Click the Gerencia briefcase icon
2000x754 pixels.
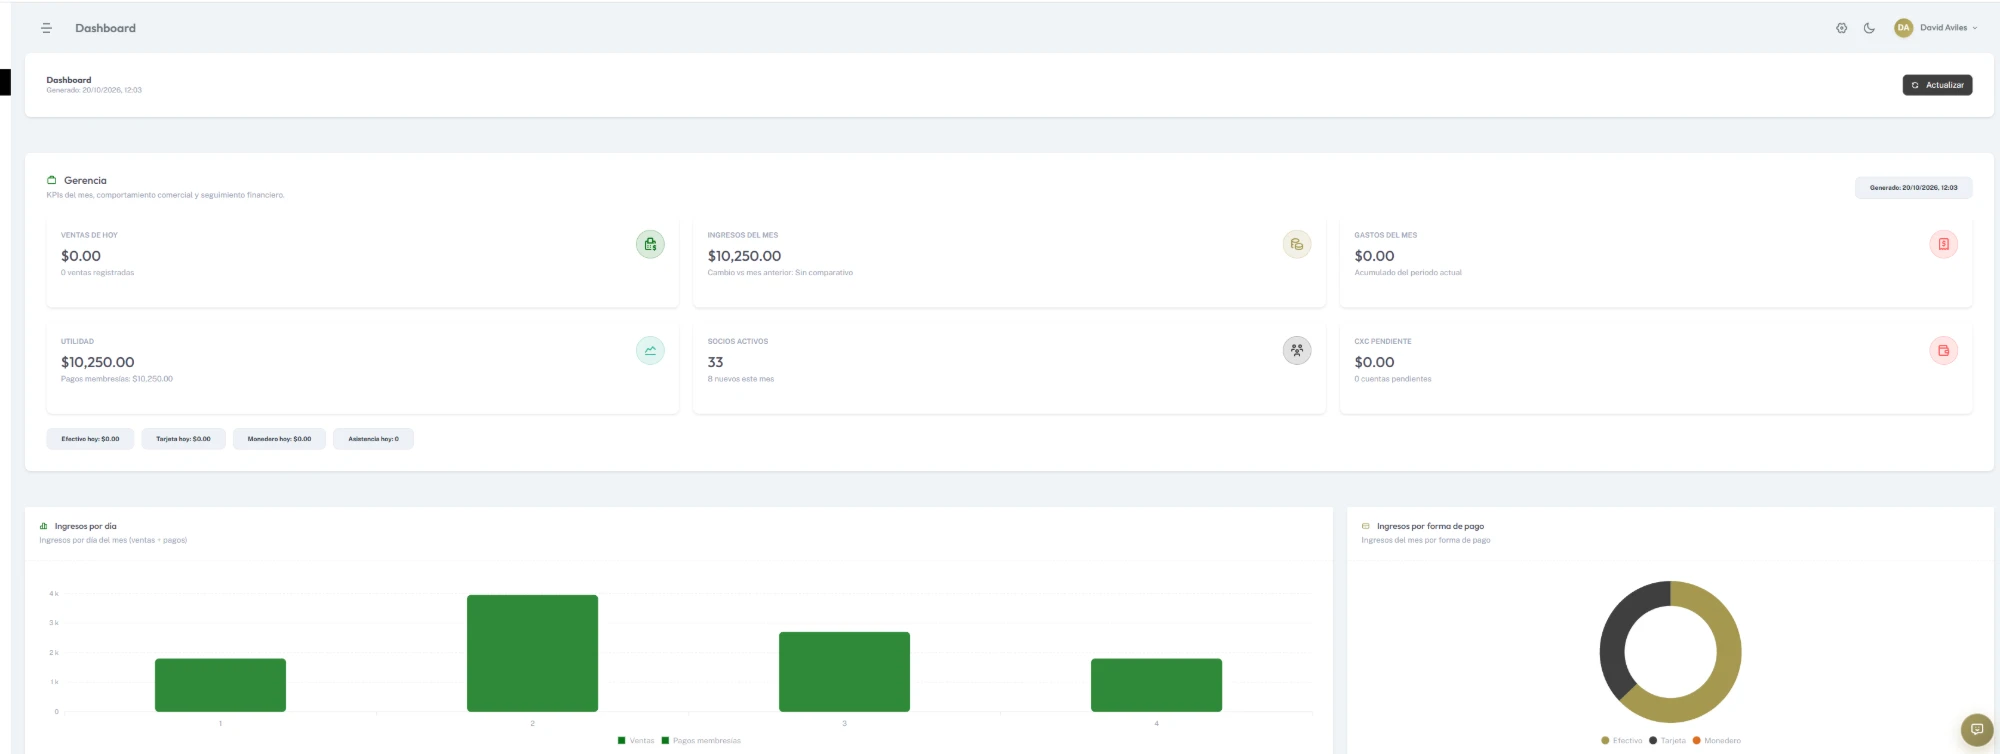pyautogui.click(x=51, y=180)
